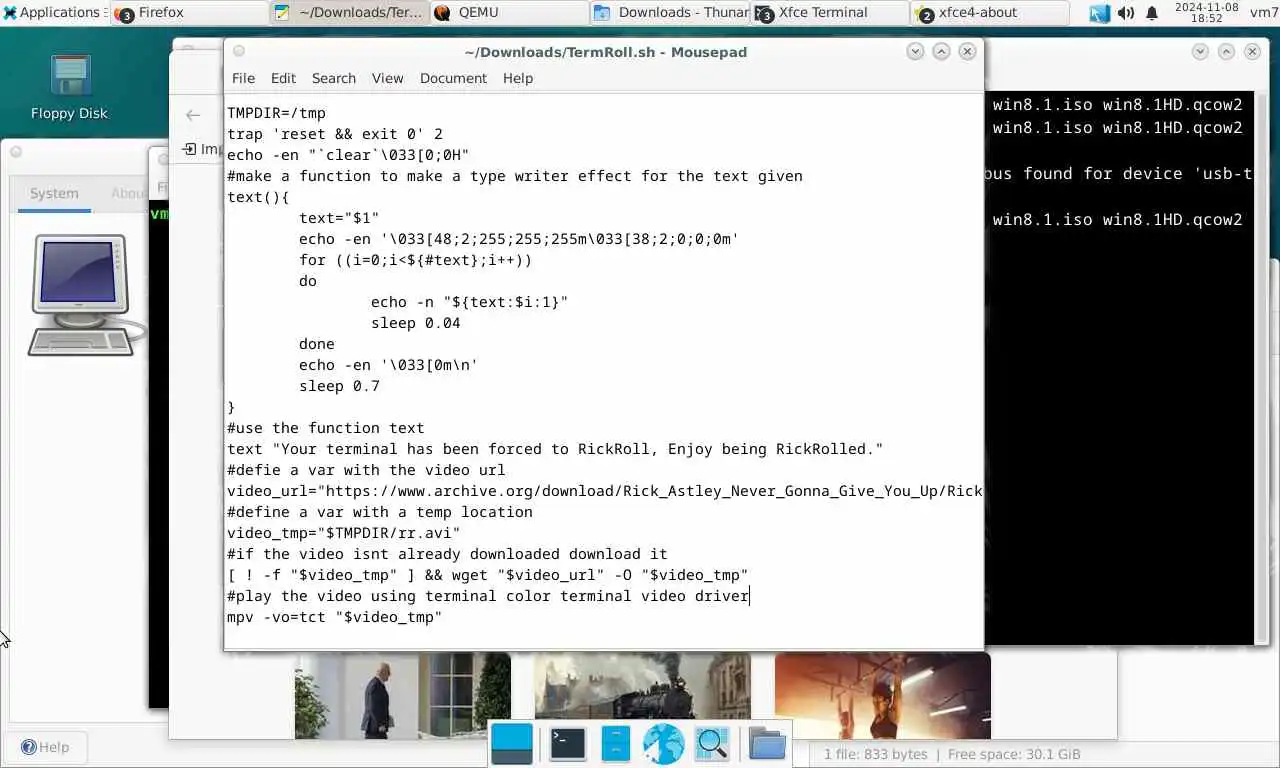Select the Mousepad TermRoll.sh taskbar item
Image resolution: width=1280 pixels, height=768 pixels.
pos(349,13)
